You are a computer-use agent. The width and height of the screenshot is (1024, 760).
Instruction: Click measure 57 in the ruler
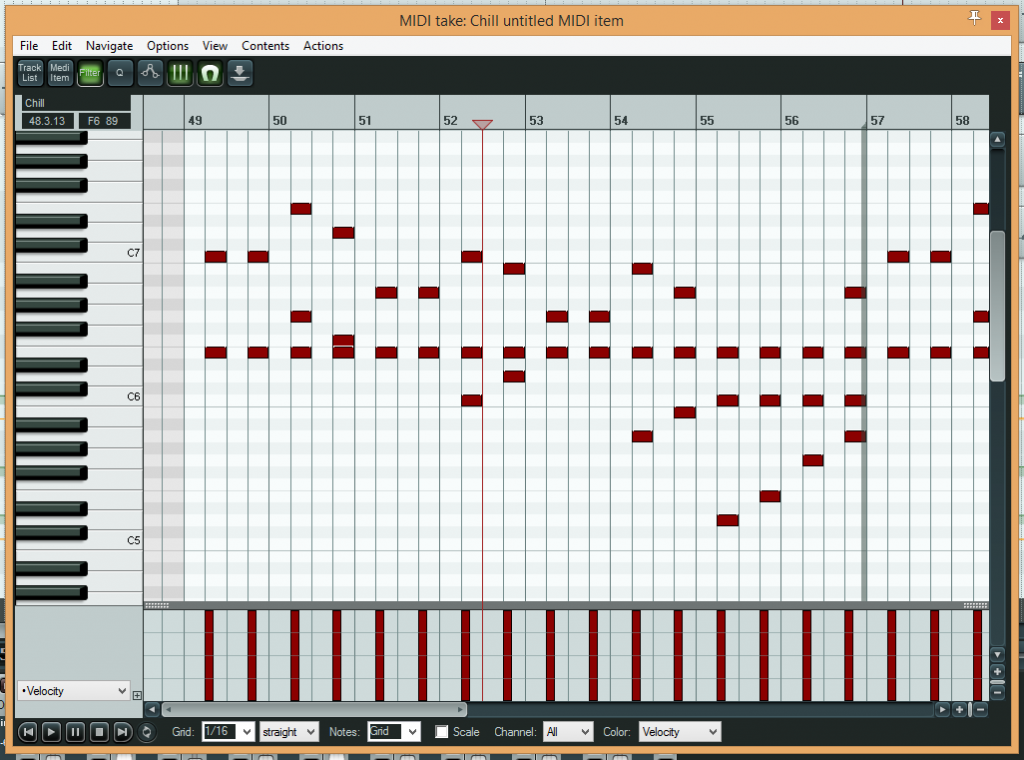coord(877,121)
